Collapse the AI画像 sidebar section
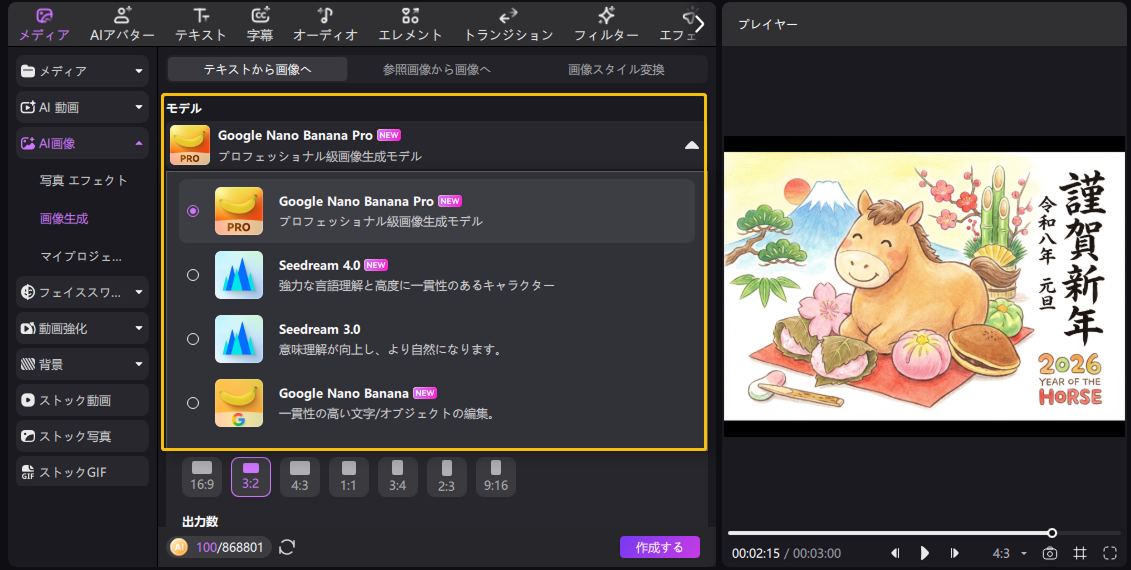Viewport: 1131px width, 570px height. click(x=138, y=144)
